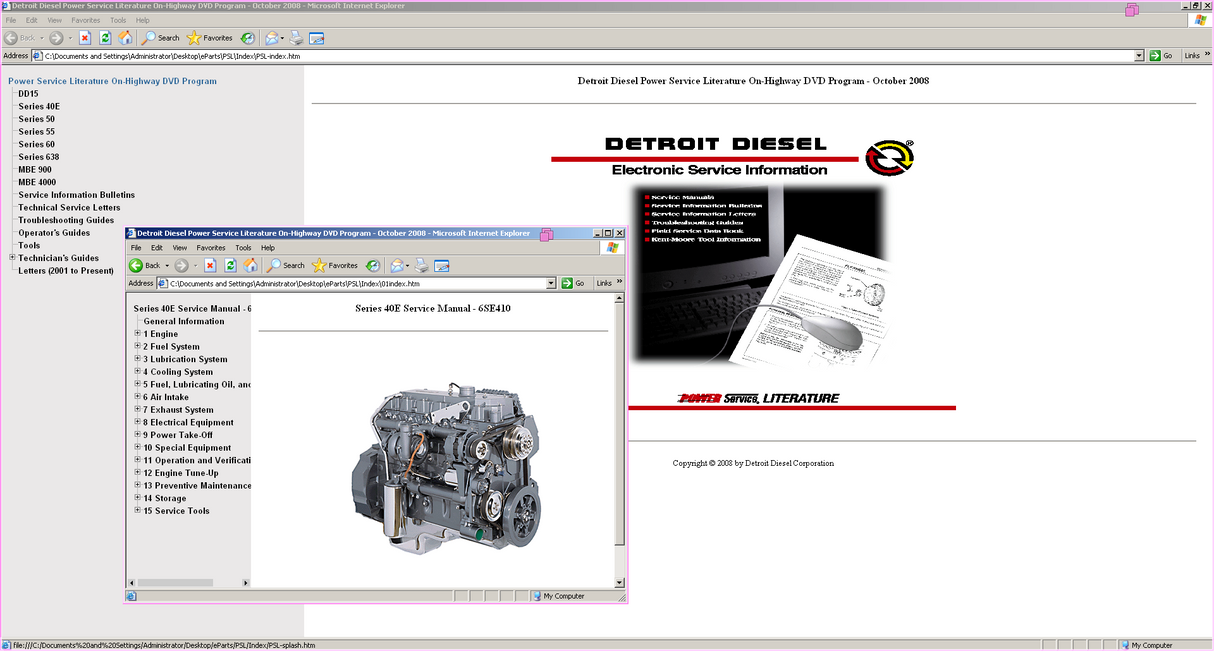Click the Edit icon at toolbar end

[x=316, y=38]
